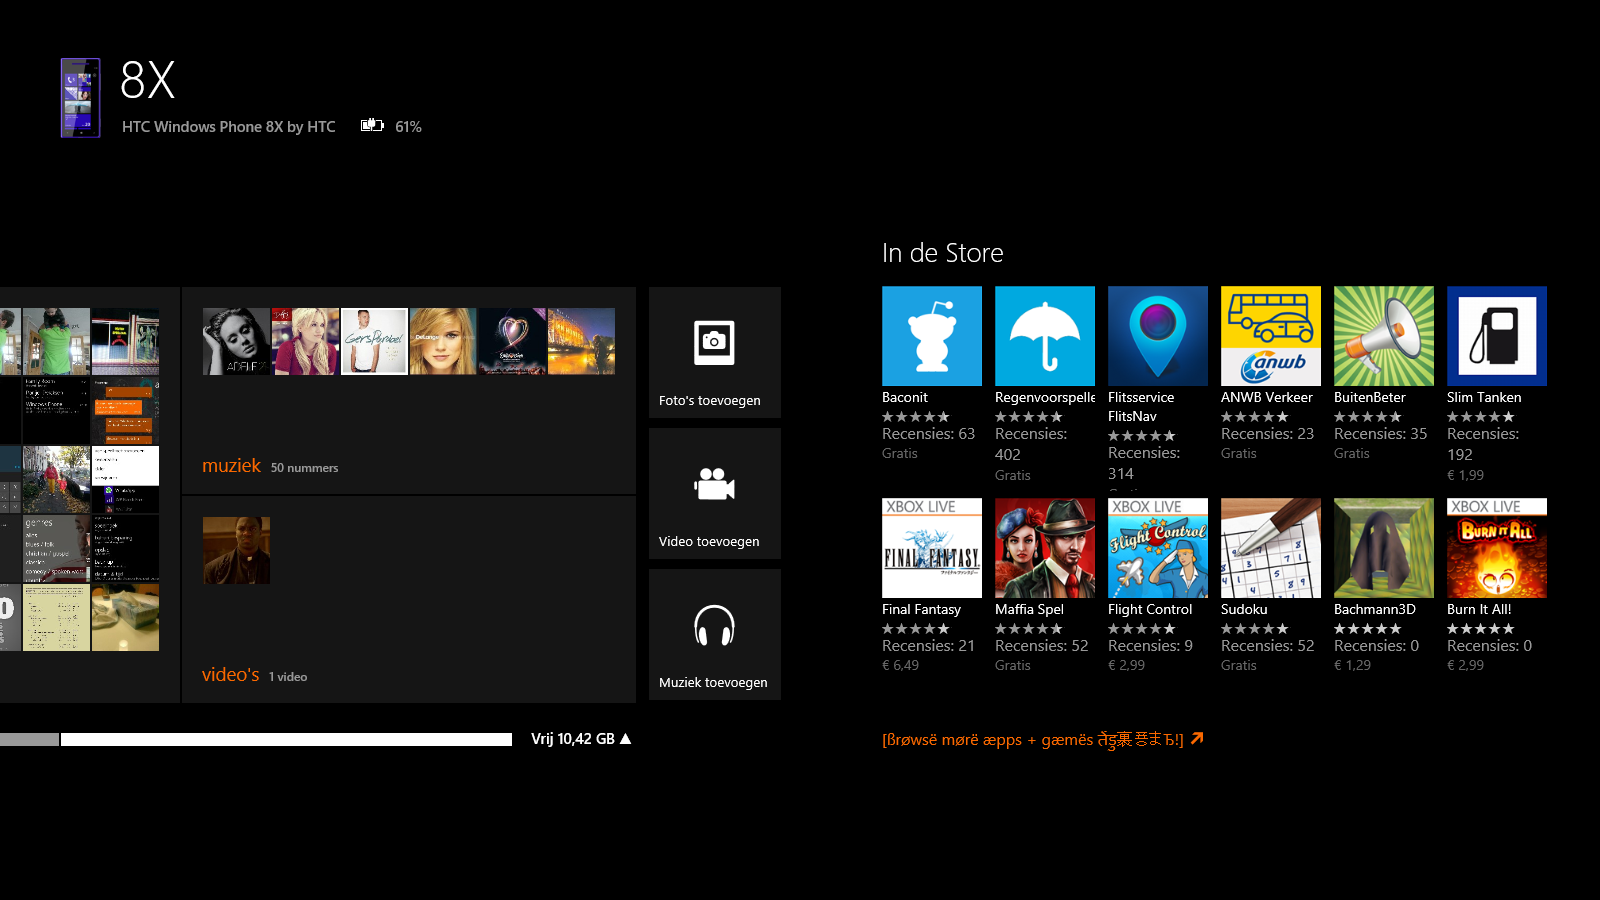The width and height of the screenshot is (1600, 900).
Task: Click the 'Slim Tanken' app name
Action: pos(1484,397)
